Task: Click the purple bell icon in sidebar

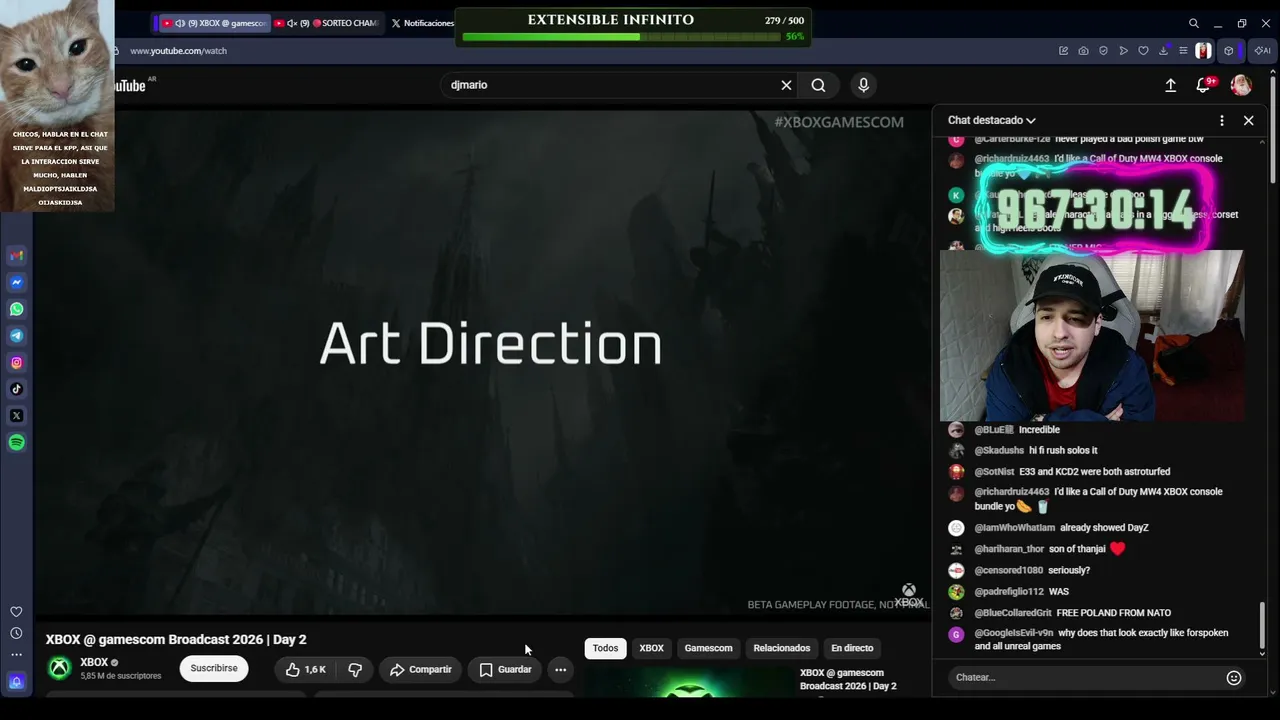Action: point(16,682)
